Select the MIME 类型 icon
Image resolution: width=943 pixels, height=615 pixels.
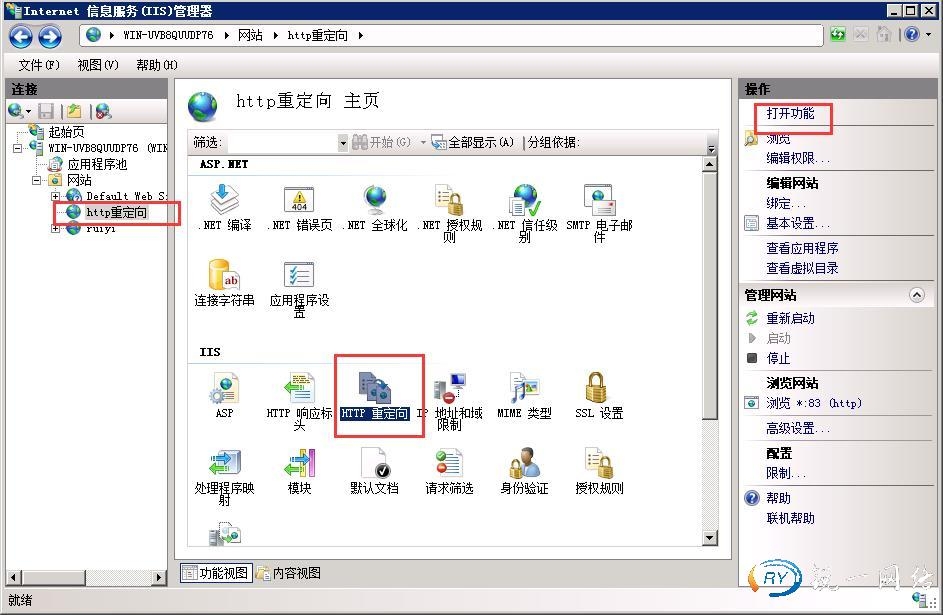point(524,389)
